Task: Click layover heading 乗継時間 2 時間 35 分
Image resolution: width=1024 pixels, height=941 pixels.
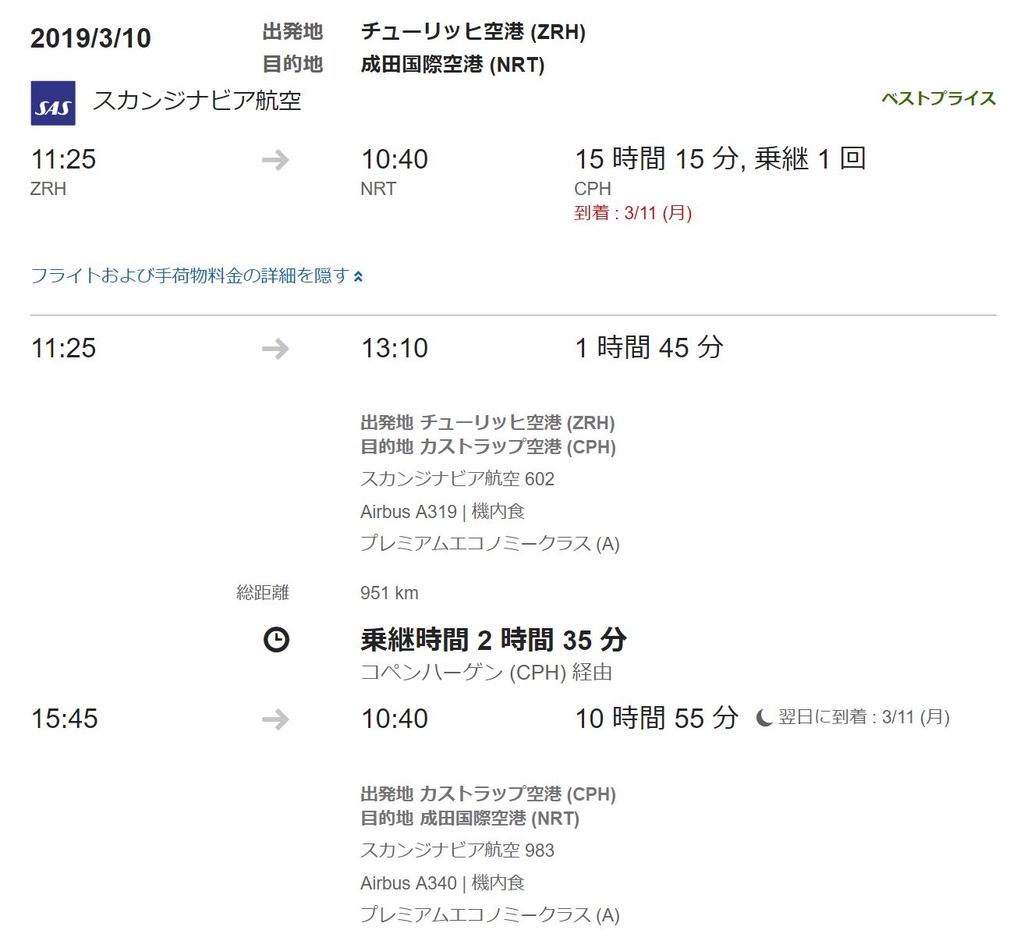Action: point(494,640)
